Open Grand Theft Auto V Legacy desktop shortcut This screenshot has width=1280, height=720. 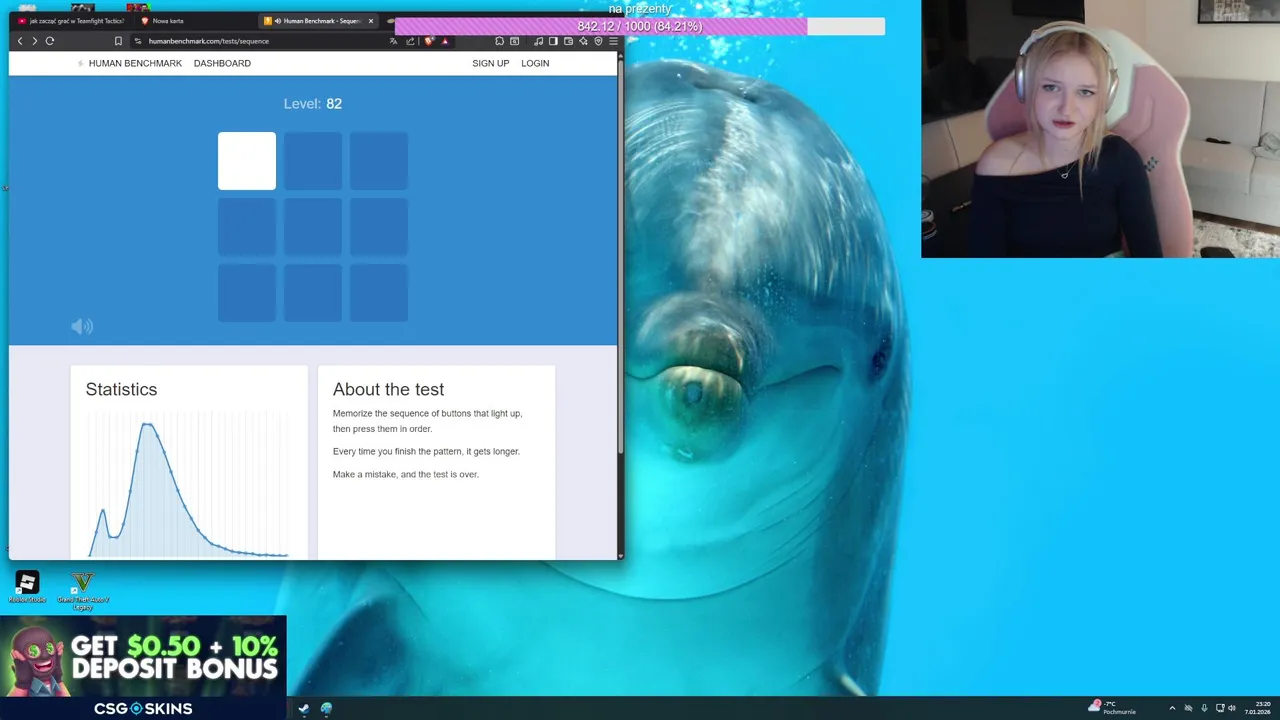(x=83, y=590)
